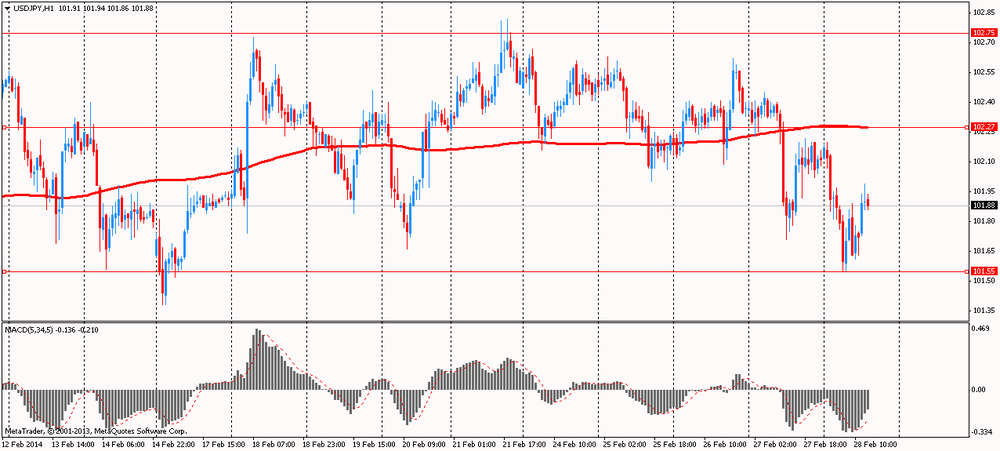Click the 18 Feb 07:00 time label
Screen dimensions: 1000x451
coord(272,442)
